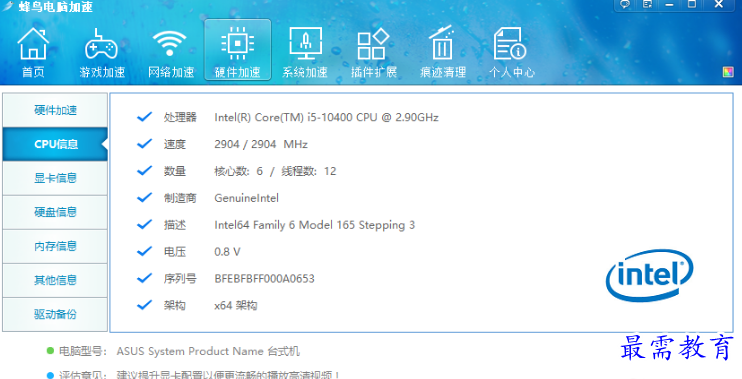Open the 游戏加速 game acceleration section
The height and width of the screenshot is (379, 742).
pos(102,52)
